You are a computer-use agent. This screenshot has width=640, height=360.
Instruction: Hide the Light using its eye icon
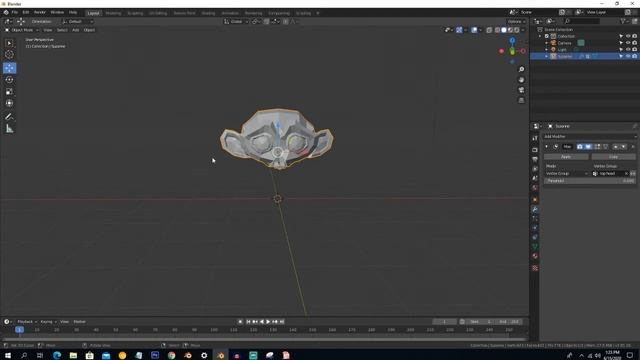point(628,49)
